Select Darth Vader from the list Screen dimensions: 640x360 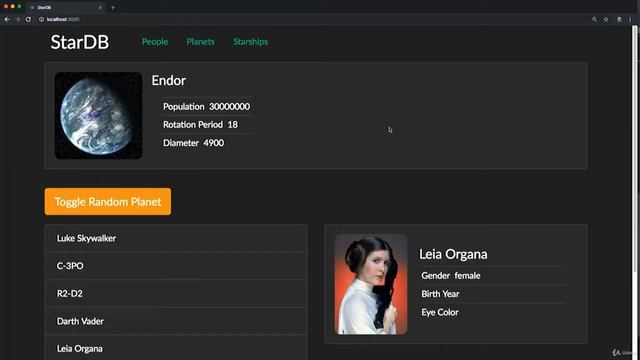point(176,321)
